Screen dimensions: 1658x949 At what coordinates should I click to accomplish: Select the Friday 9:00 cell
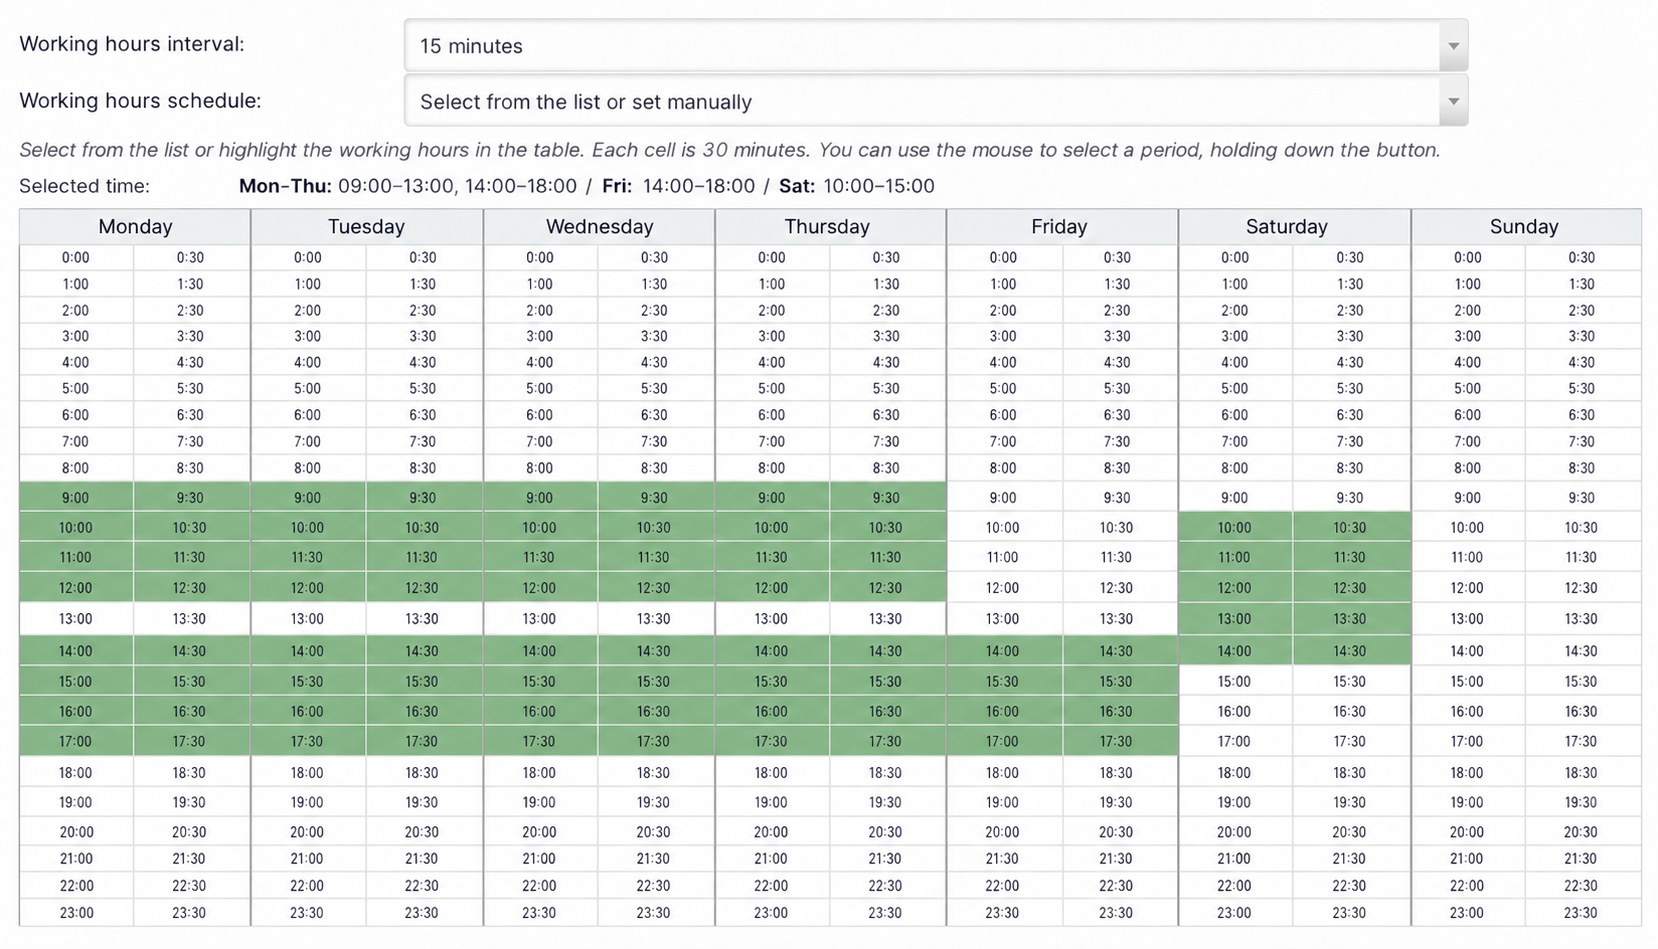tap(1003, 497)
